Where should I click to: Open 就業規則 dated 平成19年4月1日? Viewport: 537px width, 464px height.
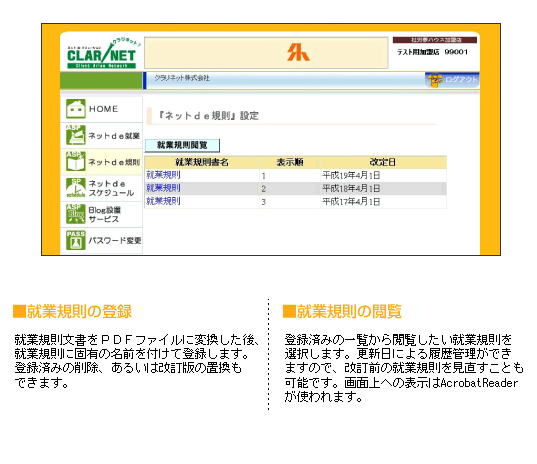coord(163,175)
